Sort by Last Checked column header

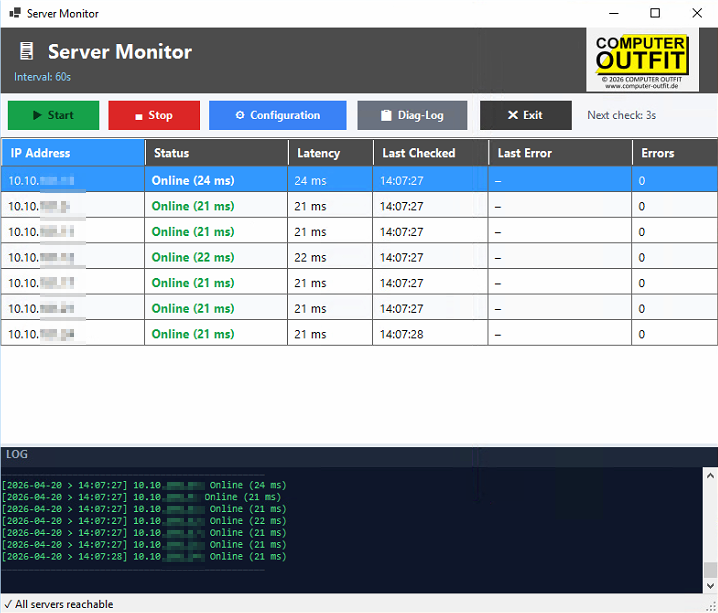[431, 153]
